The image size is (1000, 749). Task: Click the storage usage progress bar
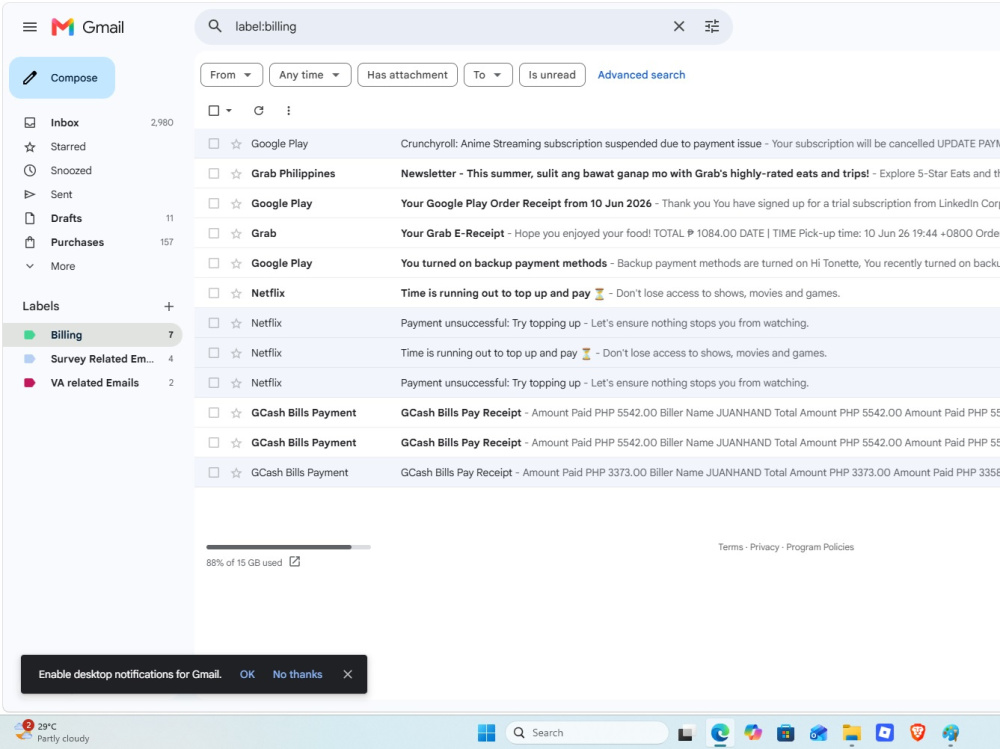[288, 547]
